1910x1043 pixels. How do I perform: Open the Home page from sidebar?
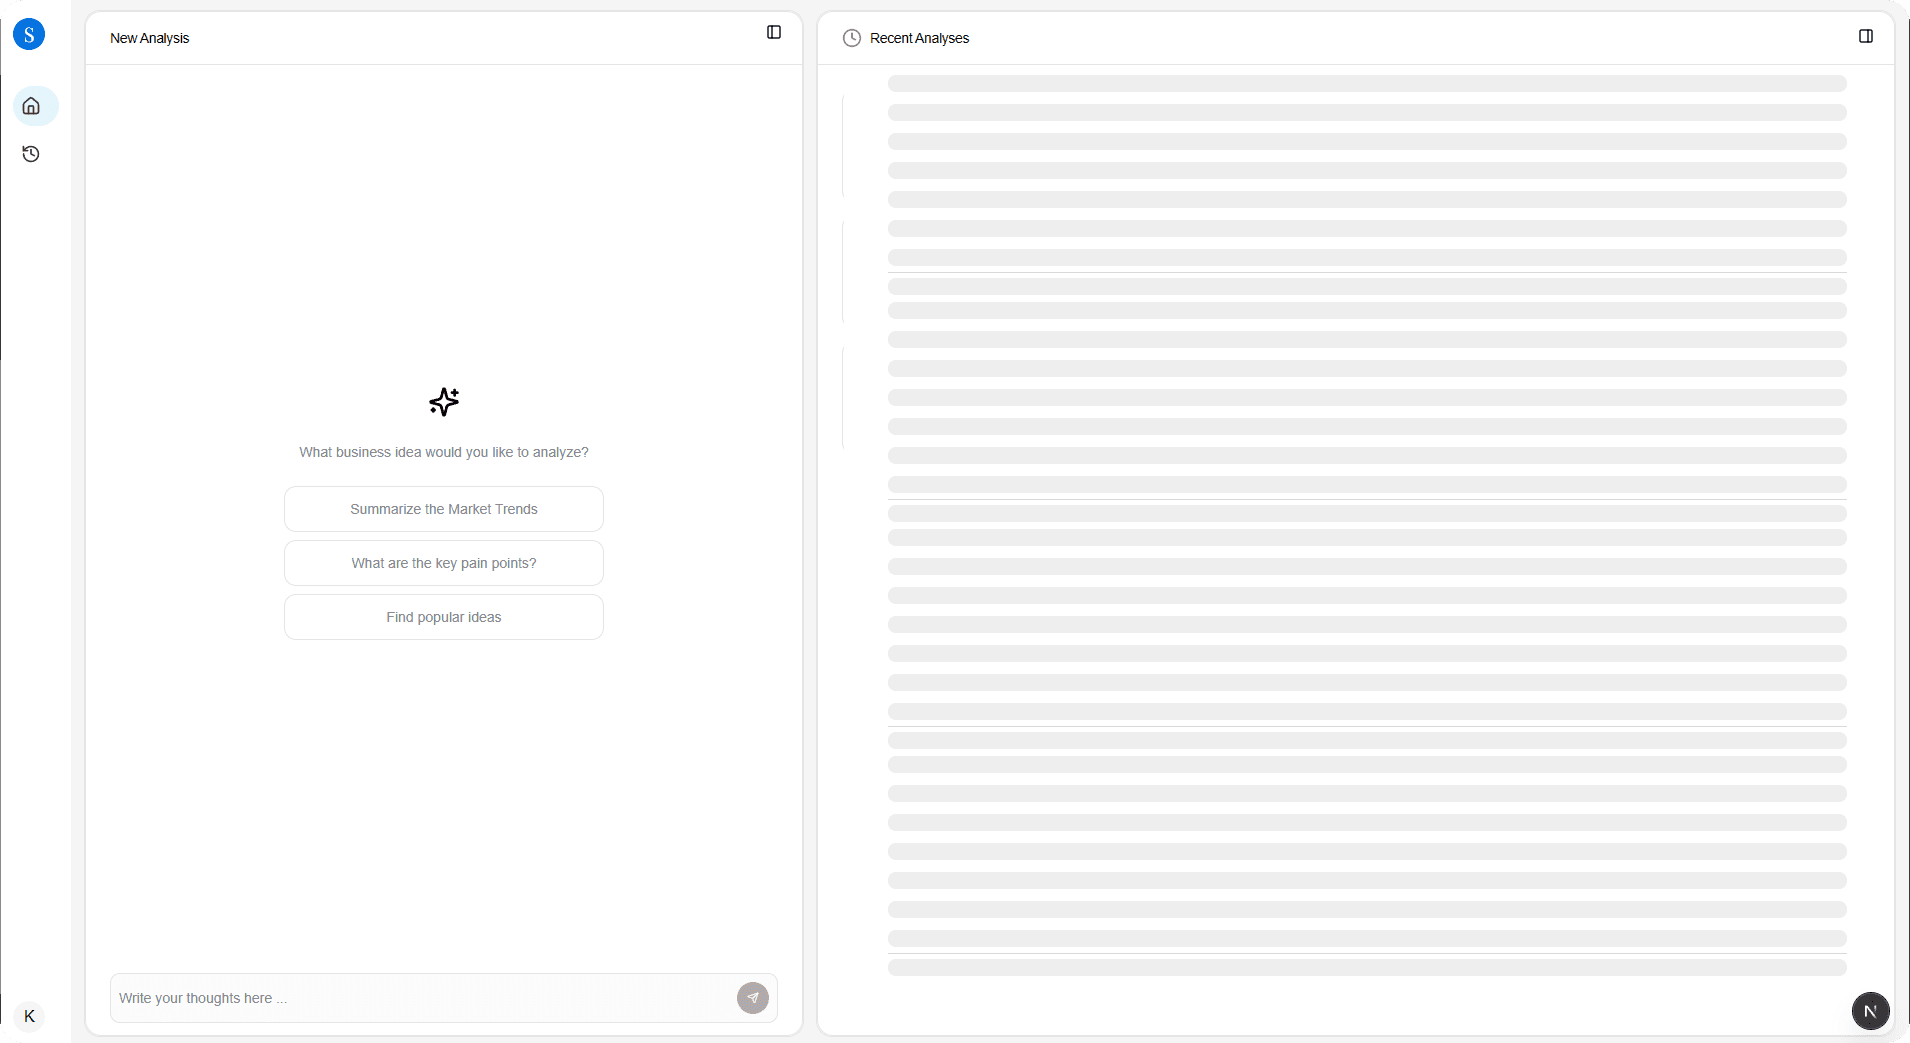tap(32, 106)
